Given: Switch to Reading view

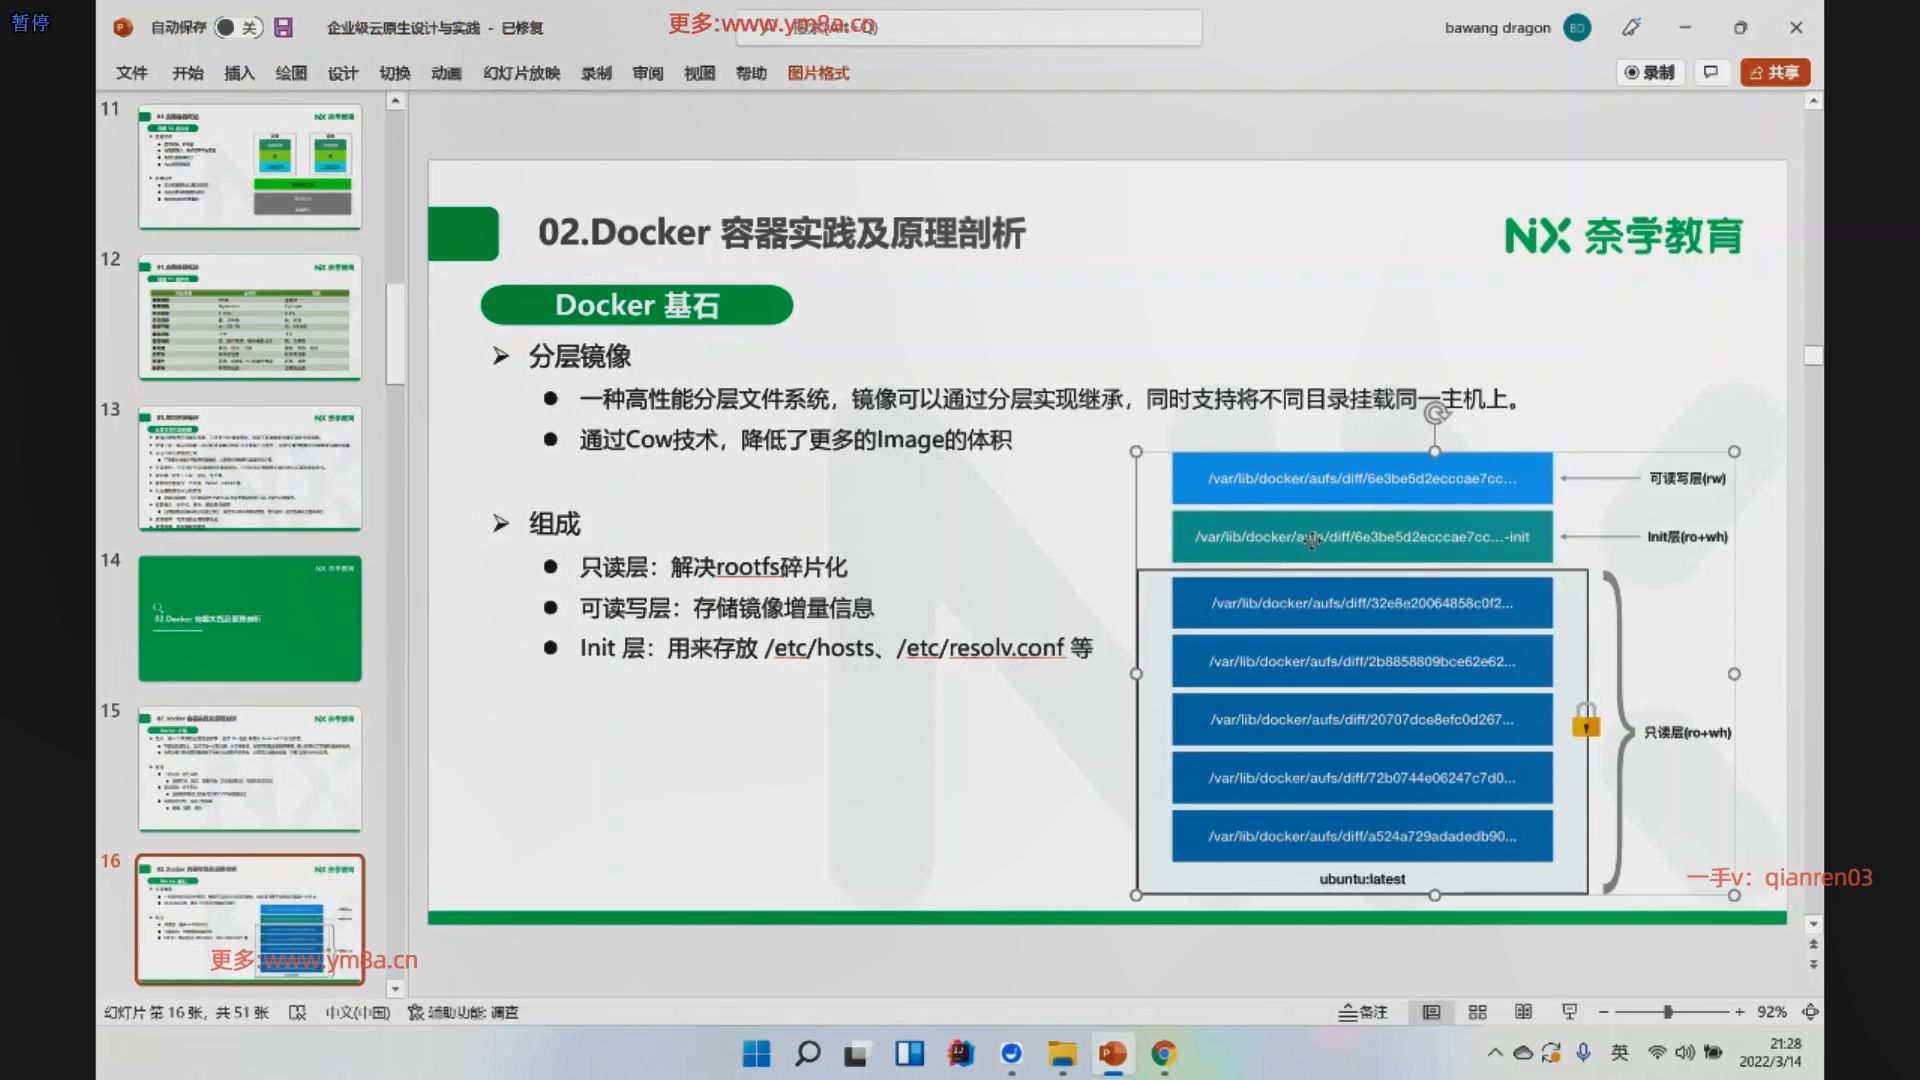Looking at the screenshot, I should 1523,1012.
